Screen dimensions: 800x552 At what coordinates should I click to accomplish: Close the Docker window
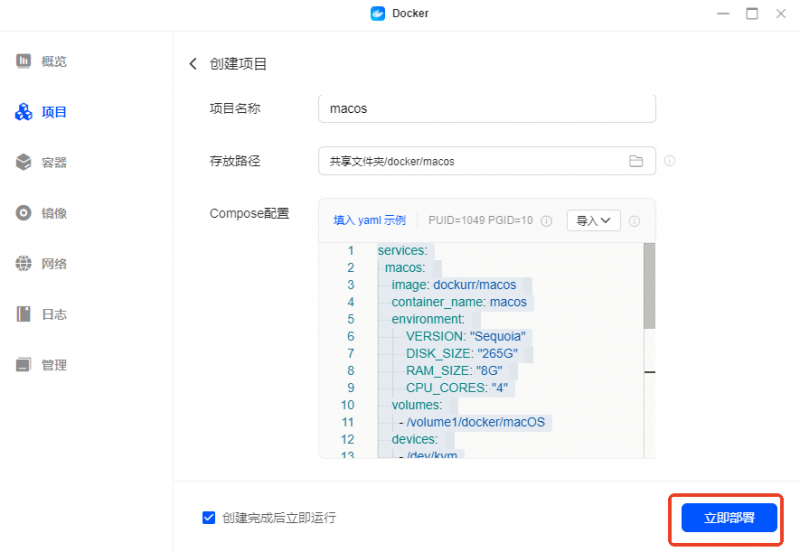(781, 13)
